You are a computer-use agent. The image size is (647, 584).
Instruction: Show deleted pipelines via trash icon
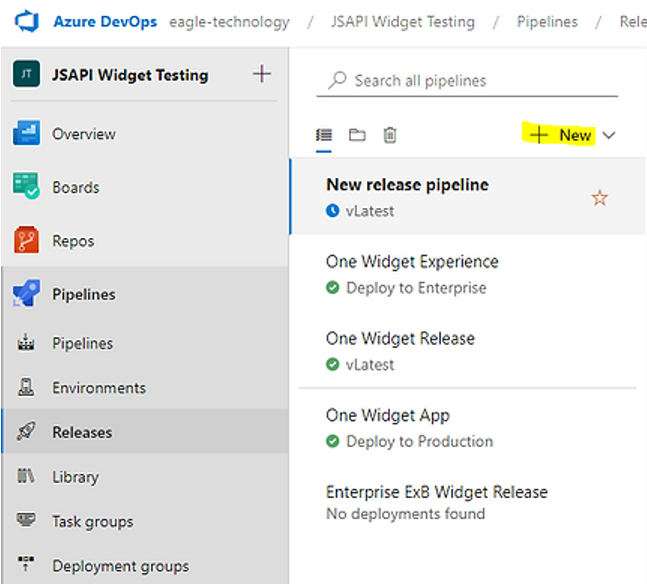[390, 135]
